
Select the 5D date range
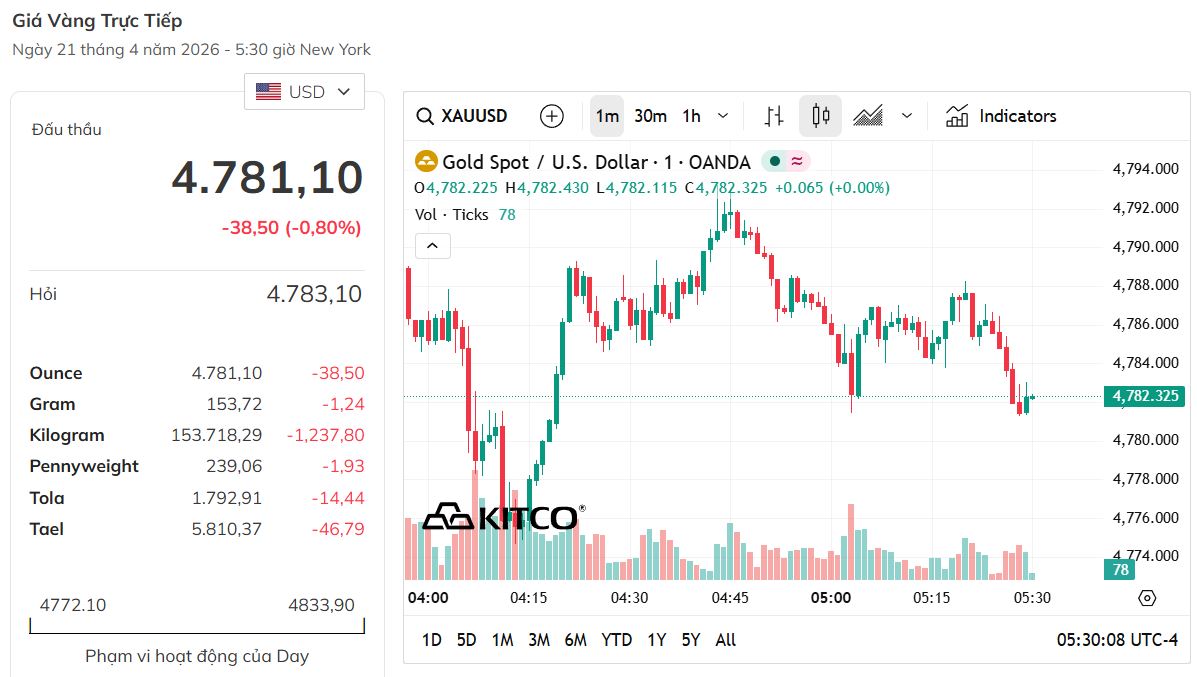[466, 640]
